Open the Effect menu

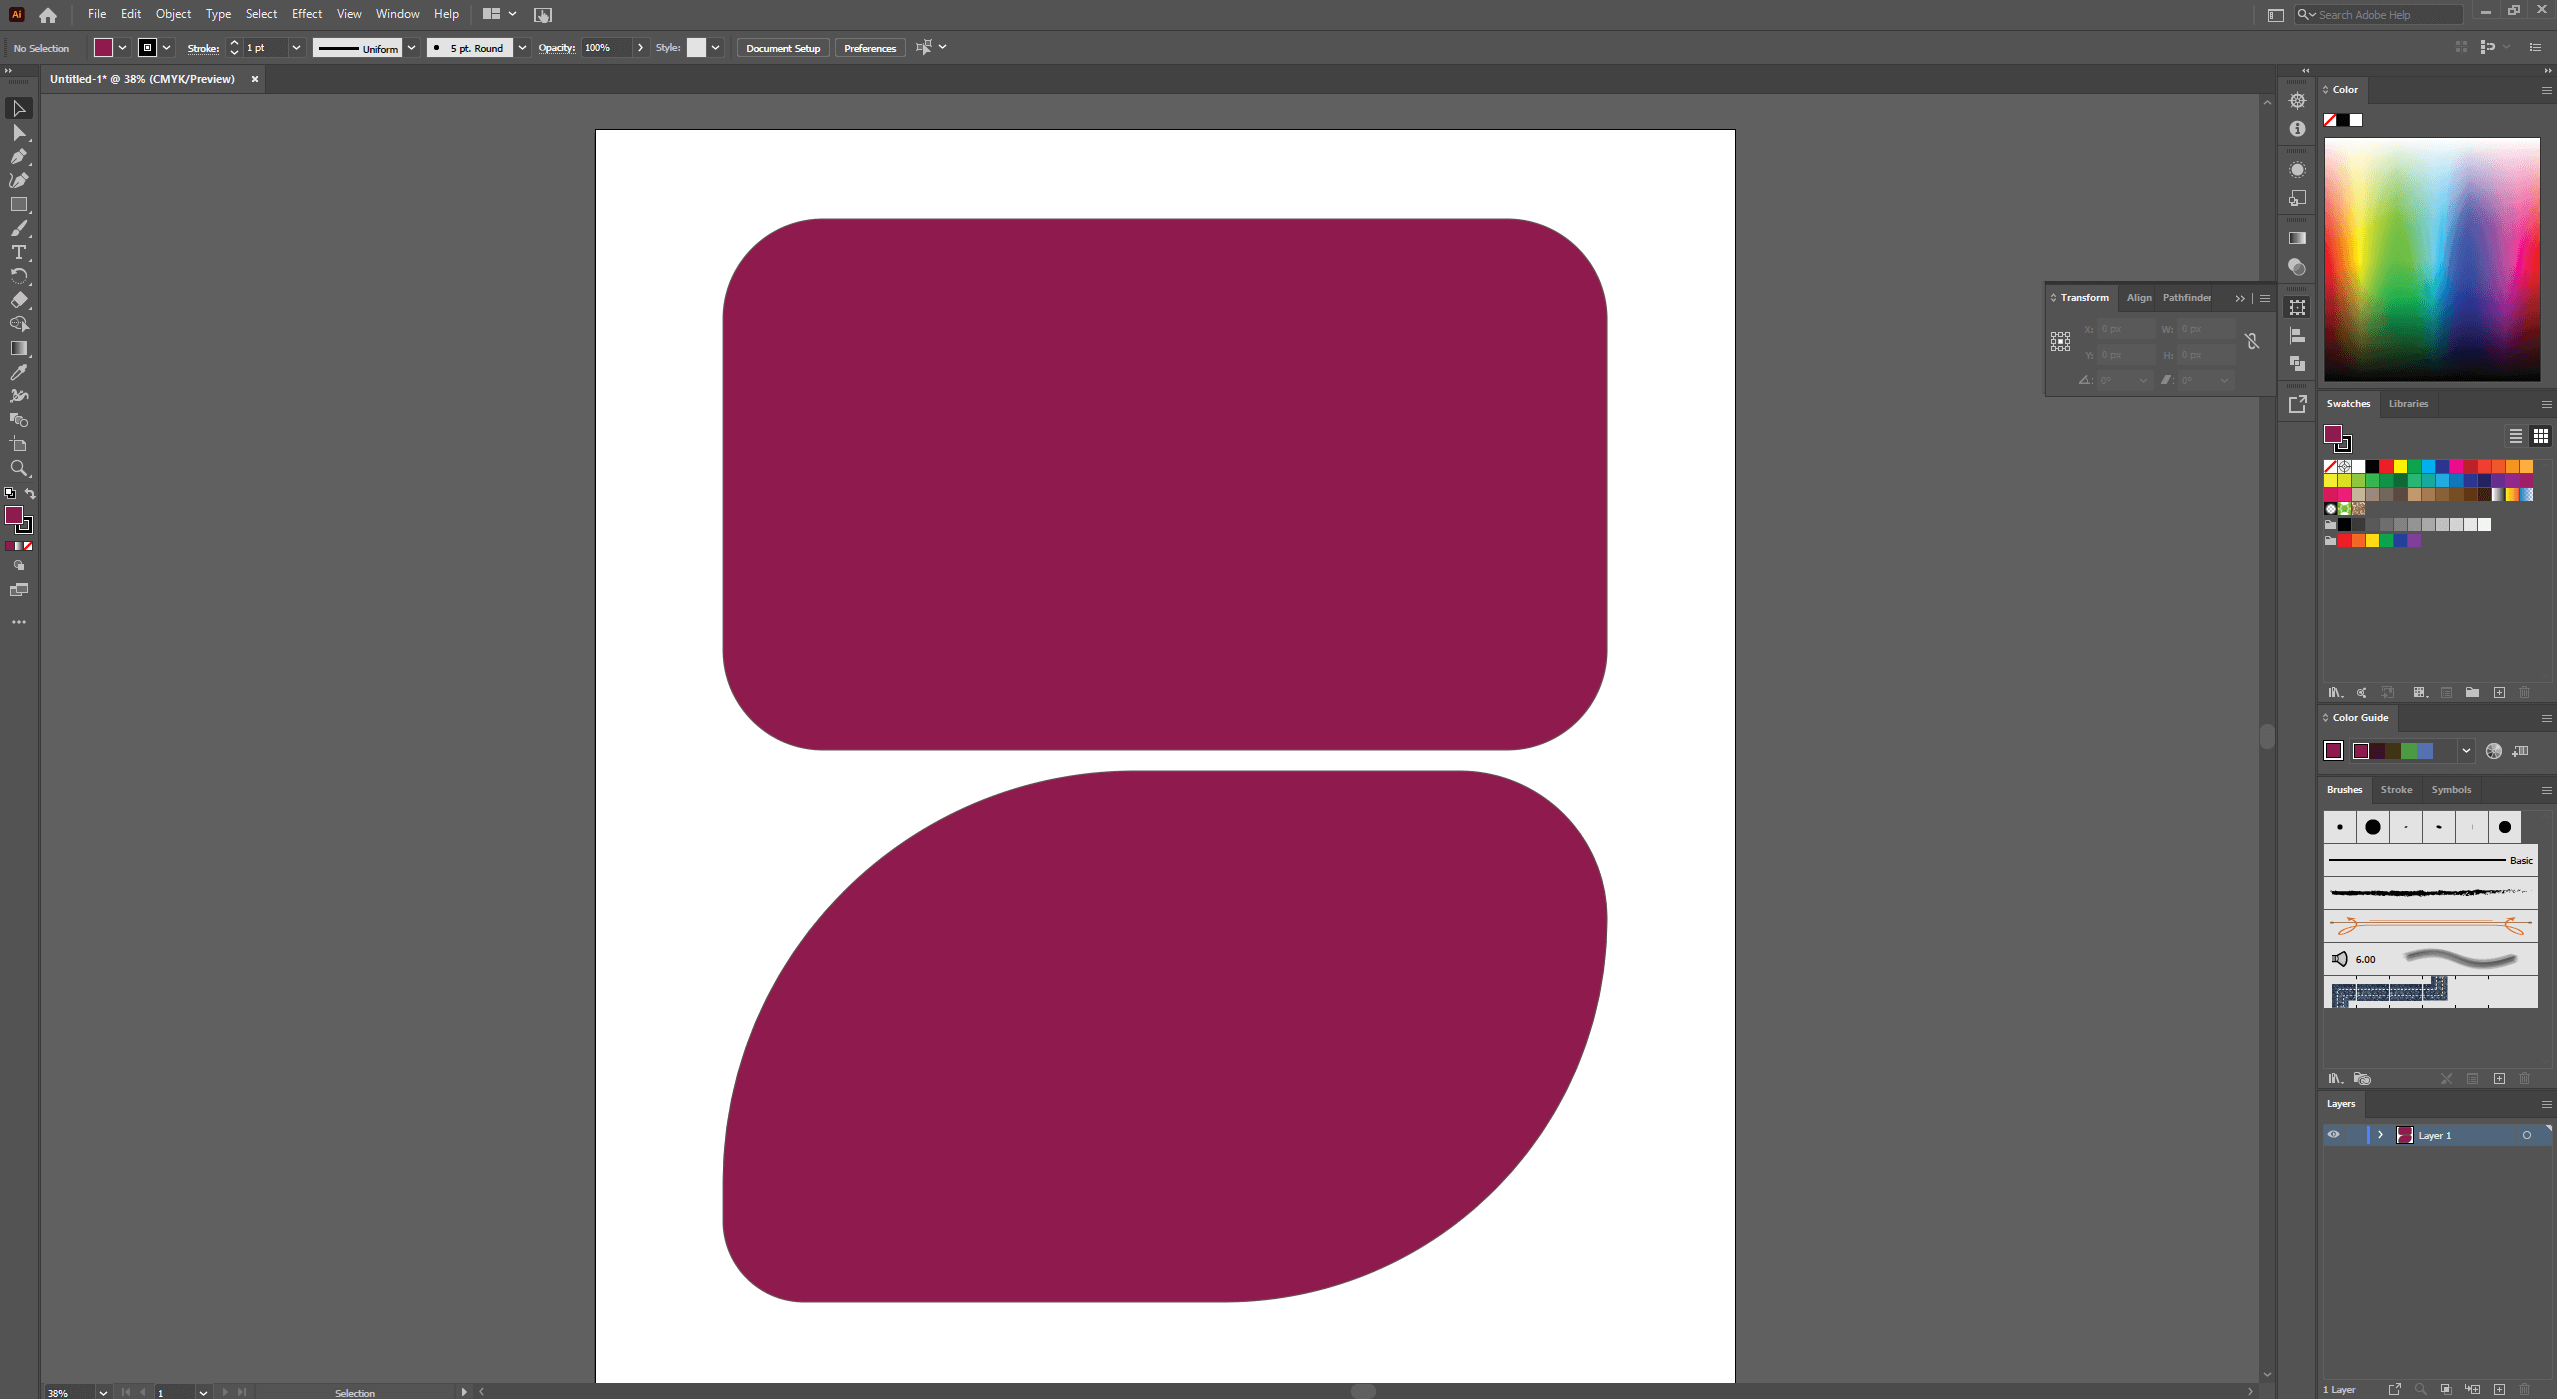click(307, 14)
